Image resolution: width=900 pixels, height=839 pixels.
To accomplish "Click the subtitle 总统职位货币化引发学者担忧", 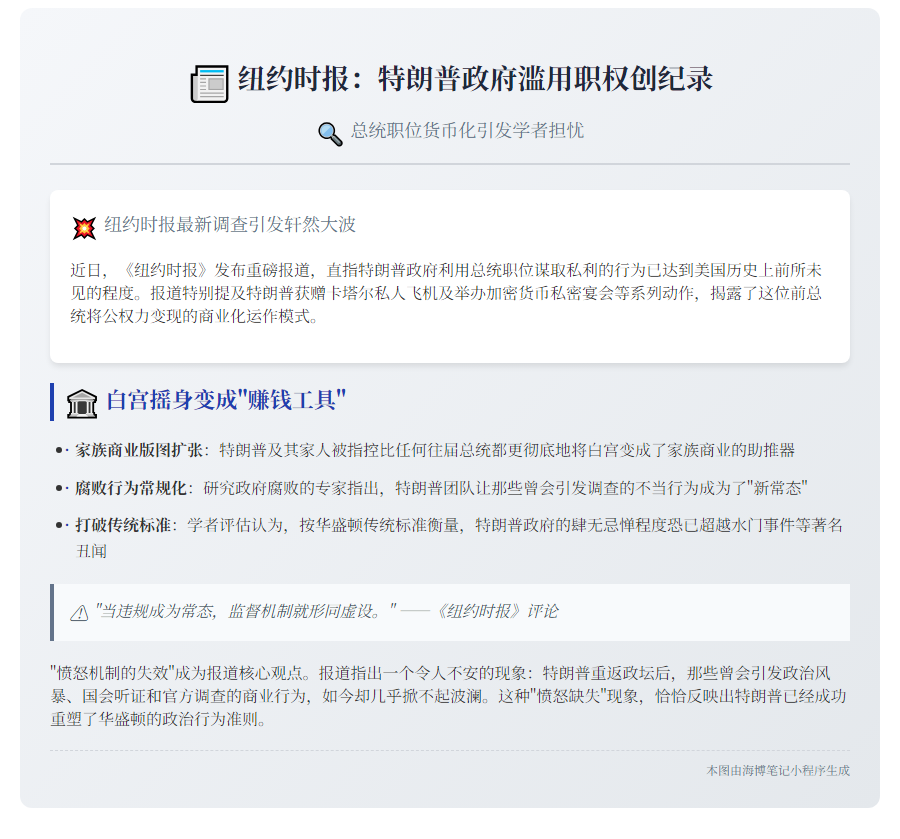I will tap(467, 130).
